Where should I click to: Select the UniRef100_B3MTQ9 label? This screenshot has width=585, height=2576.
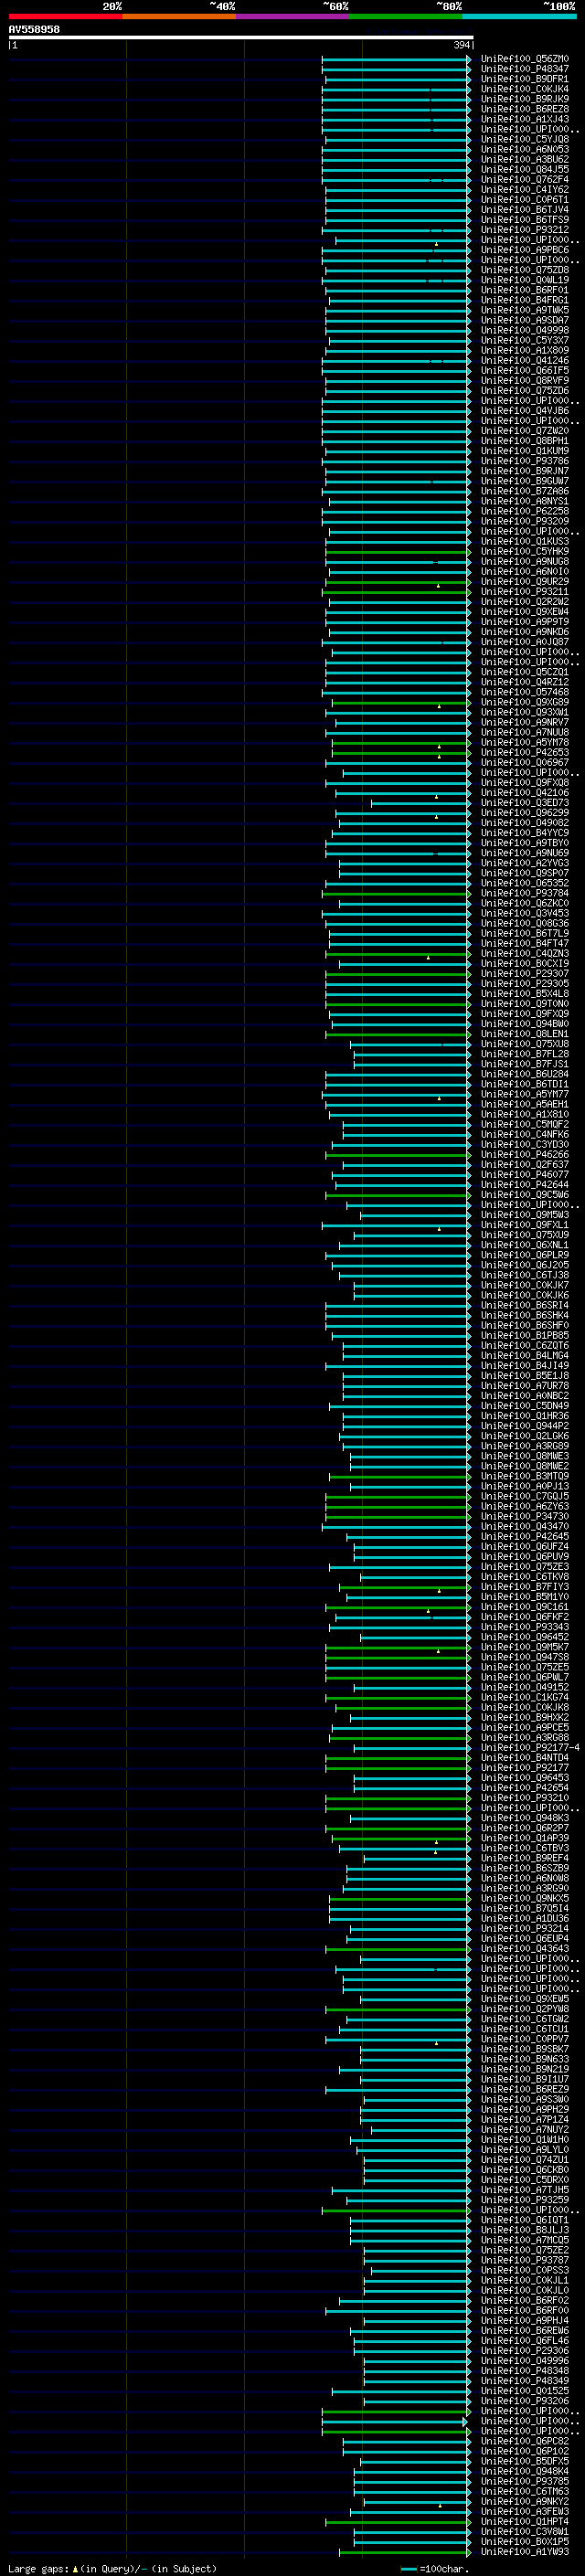[525, 1476]
